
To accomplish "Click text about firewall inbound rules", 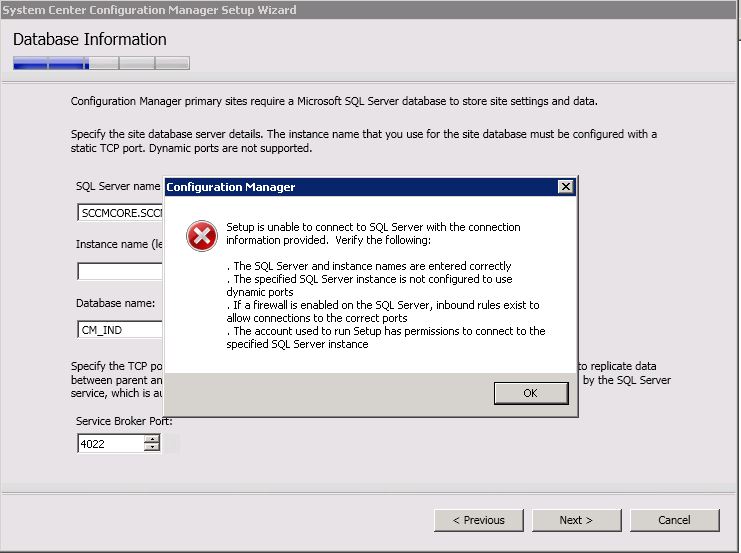I will 383,311.
